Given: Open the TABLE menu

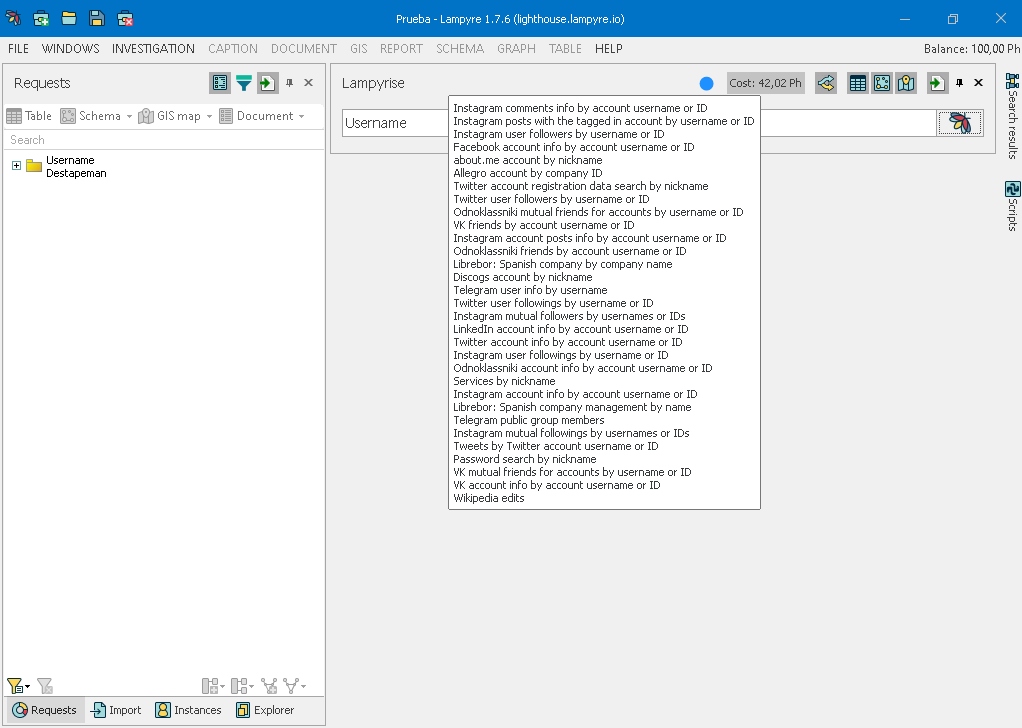Looking at the screenshot, I should [565, 49].
